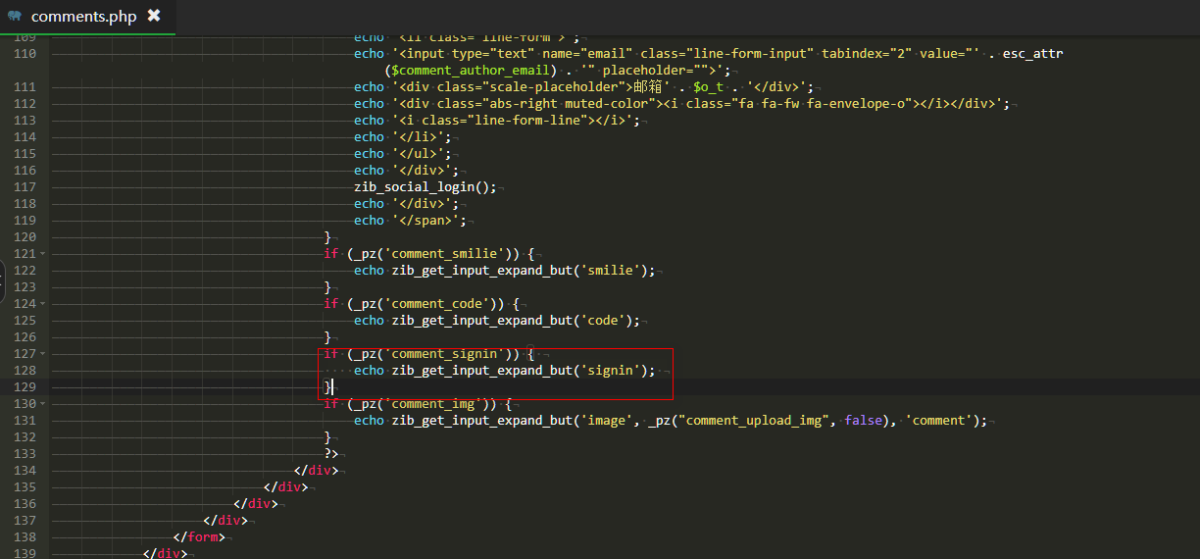Fold the comment_img if block at line 130
Screen dimensions: 1200x559
point(44,404)
